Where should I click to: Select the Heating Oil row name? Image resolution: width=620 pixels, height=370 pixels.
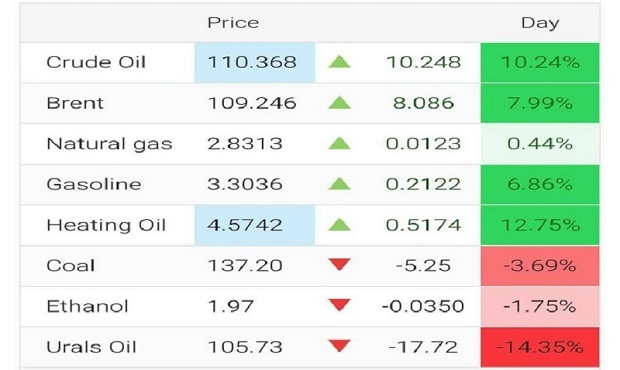[106, 225]
